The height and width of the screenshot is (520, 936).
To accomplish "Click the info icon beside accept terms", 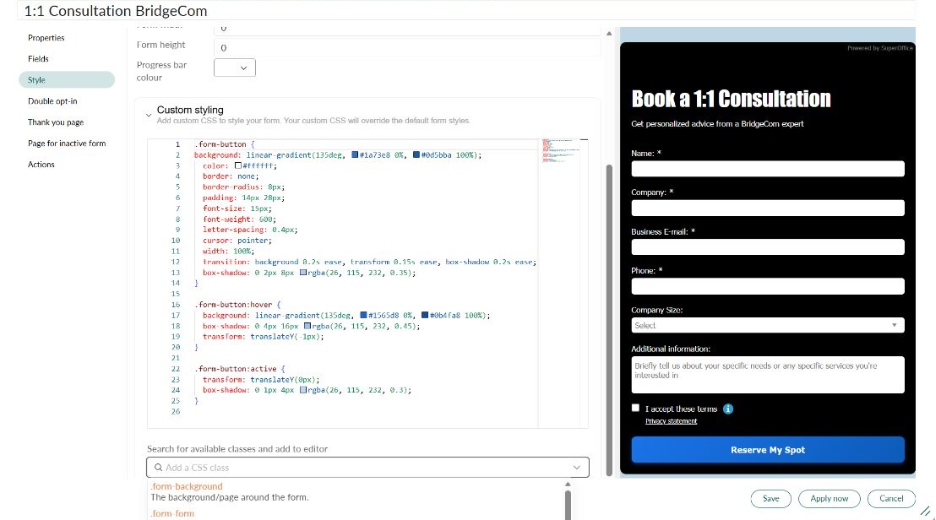I will point(728,409).
